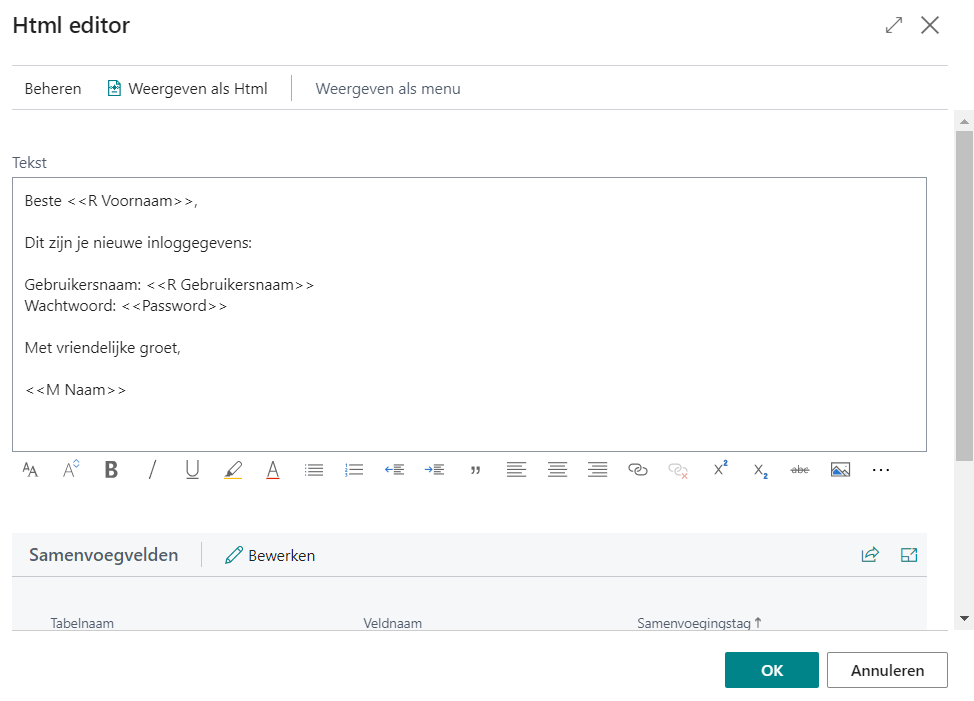The height and width of the screenshot is (701, 974).
Task: Increase indent of the paragraph
Action: 435,470
